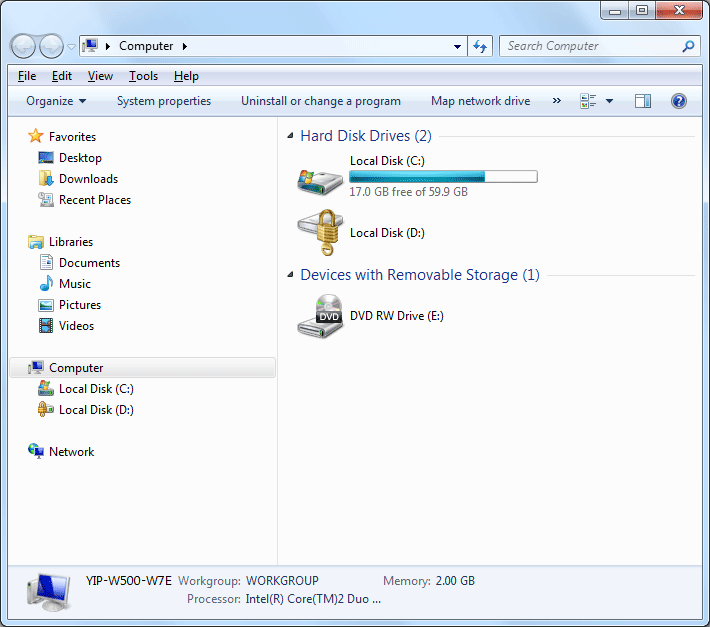Open the address bar history dropdown
The width and height of the screenshot is (710, 627).
point(457,46)
